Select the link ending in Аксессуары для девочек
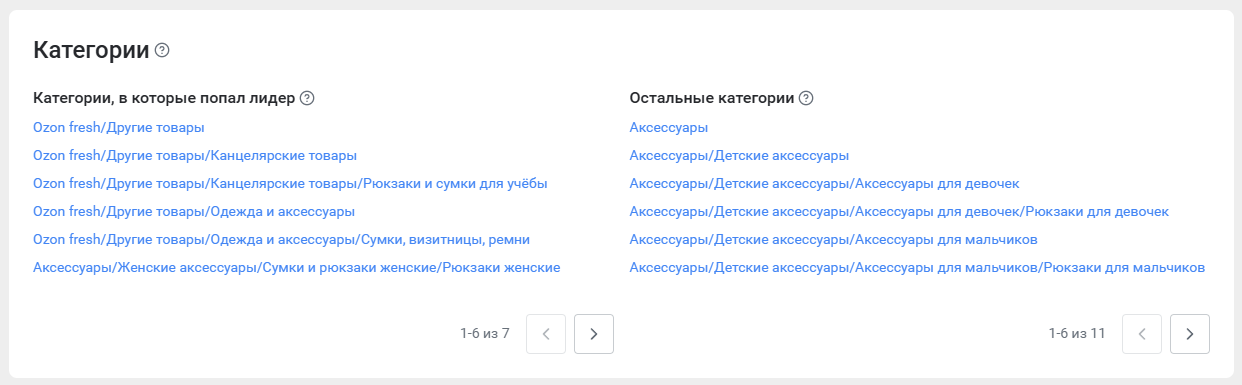This screenshot has height=385, width=1242. (825, 183)
